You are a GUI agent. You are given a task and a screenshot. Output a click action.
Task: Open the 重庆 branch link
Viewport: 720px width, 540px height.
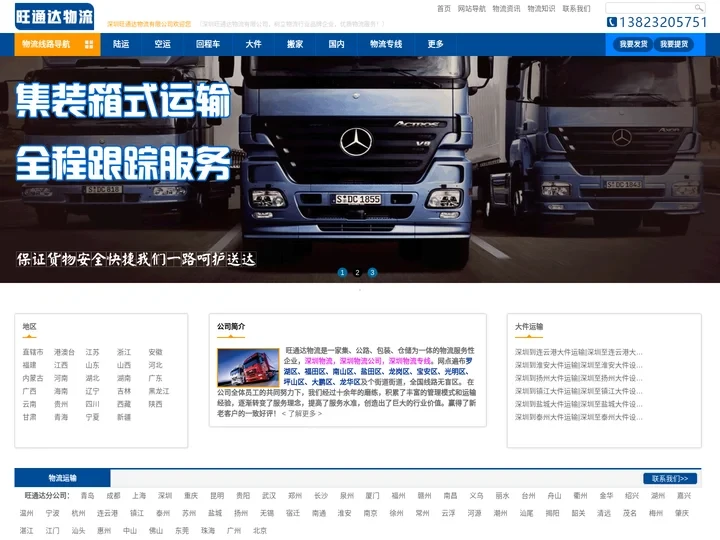click(191, 495)
